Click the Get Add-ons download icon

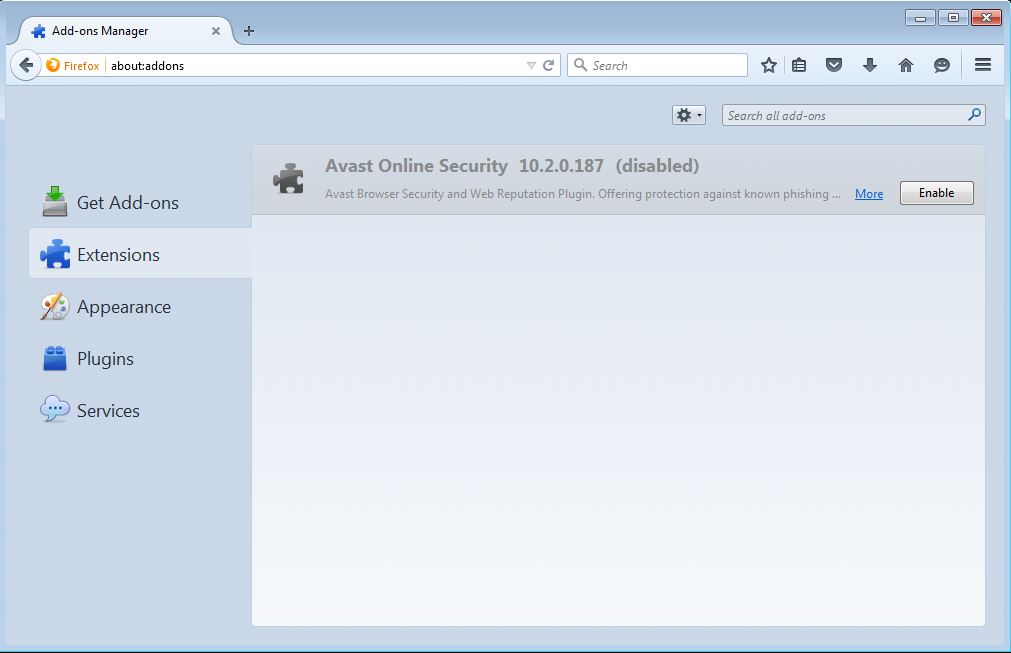(55, 200)
